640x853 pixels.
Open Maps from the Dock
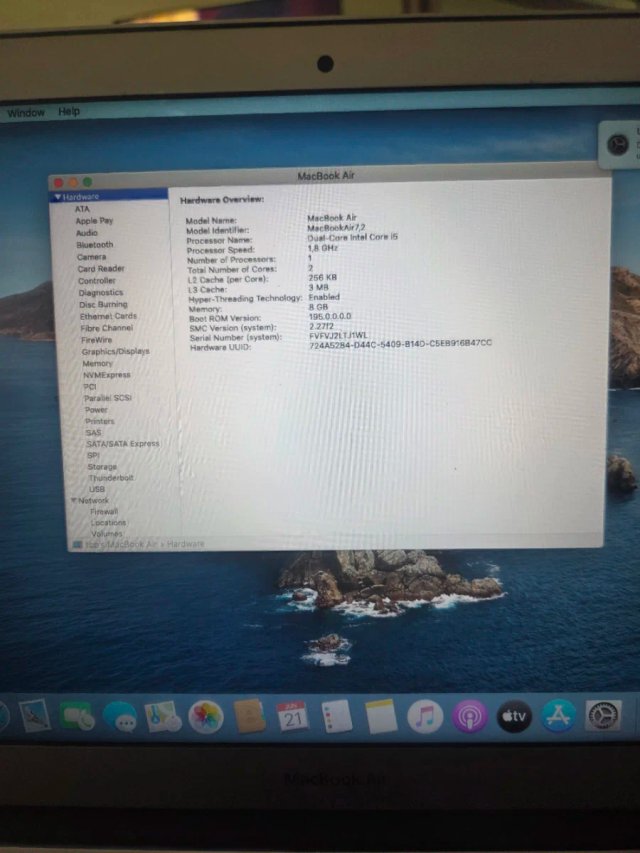click(163, 716)
